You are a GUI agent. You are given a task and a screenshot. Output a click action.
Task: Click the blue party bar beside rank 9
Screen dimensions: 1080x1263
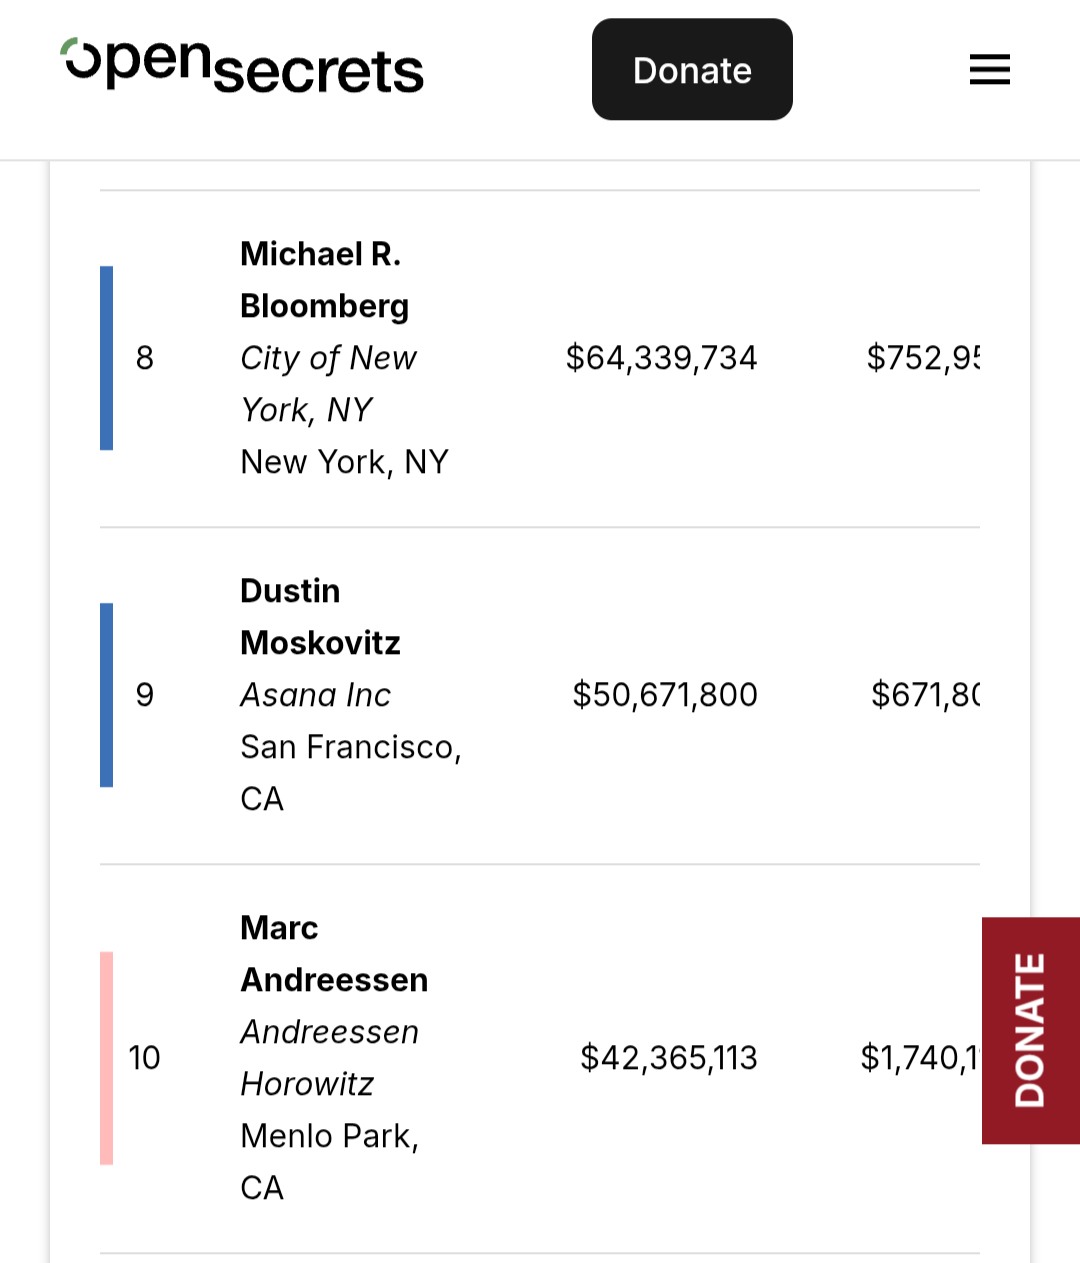[106, 695]
